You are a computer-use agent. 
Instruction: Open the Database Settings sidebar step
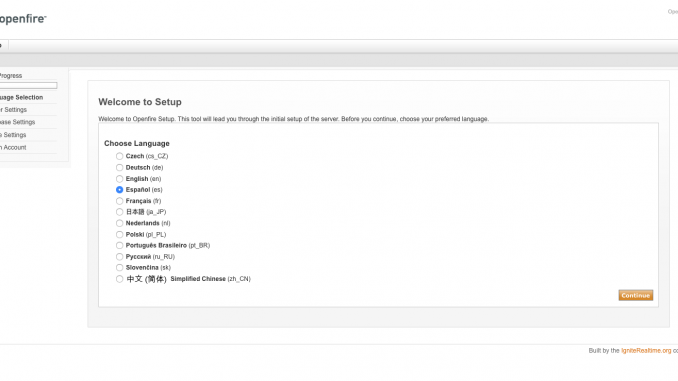pos(17,122)
